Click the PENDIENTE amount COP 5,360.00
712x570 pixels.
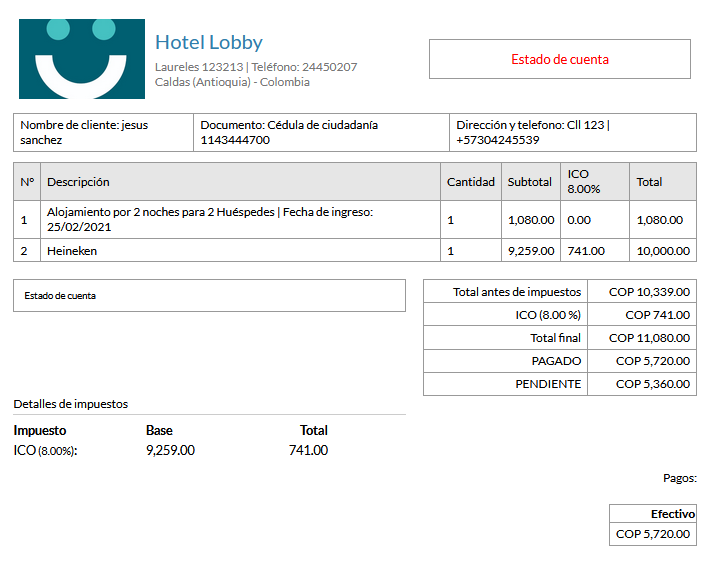pos(652,384)
